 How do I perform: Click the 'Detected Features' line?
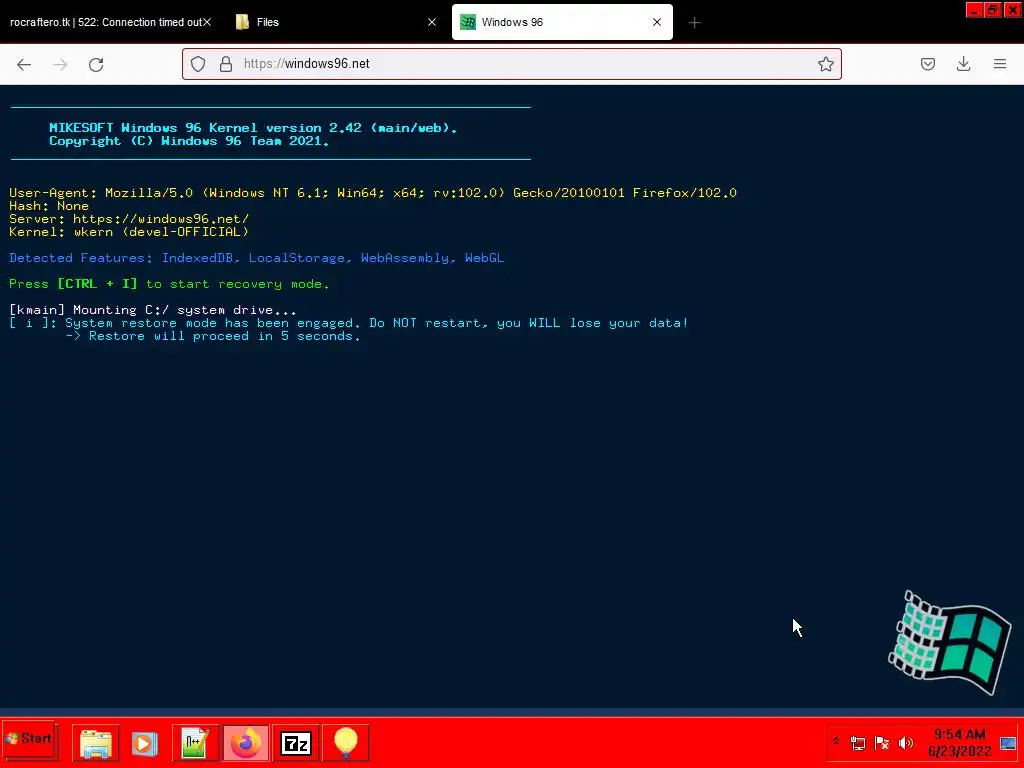[256, 258]
